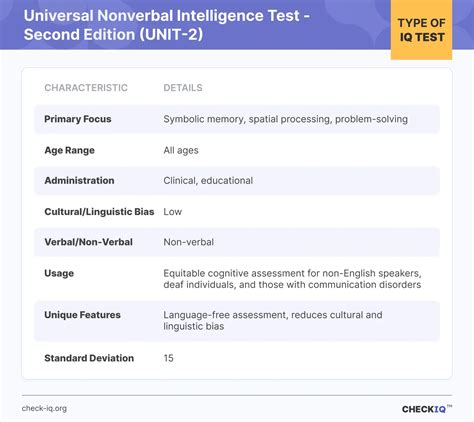Select the UNIT-2 title heading

(x=167, y=25)
